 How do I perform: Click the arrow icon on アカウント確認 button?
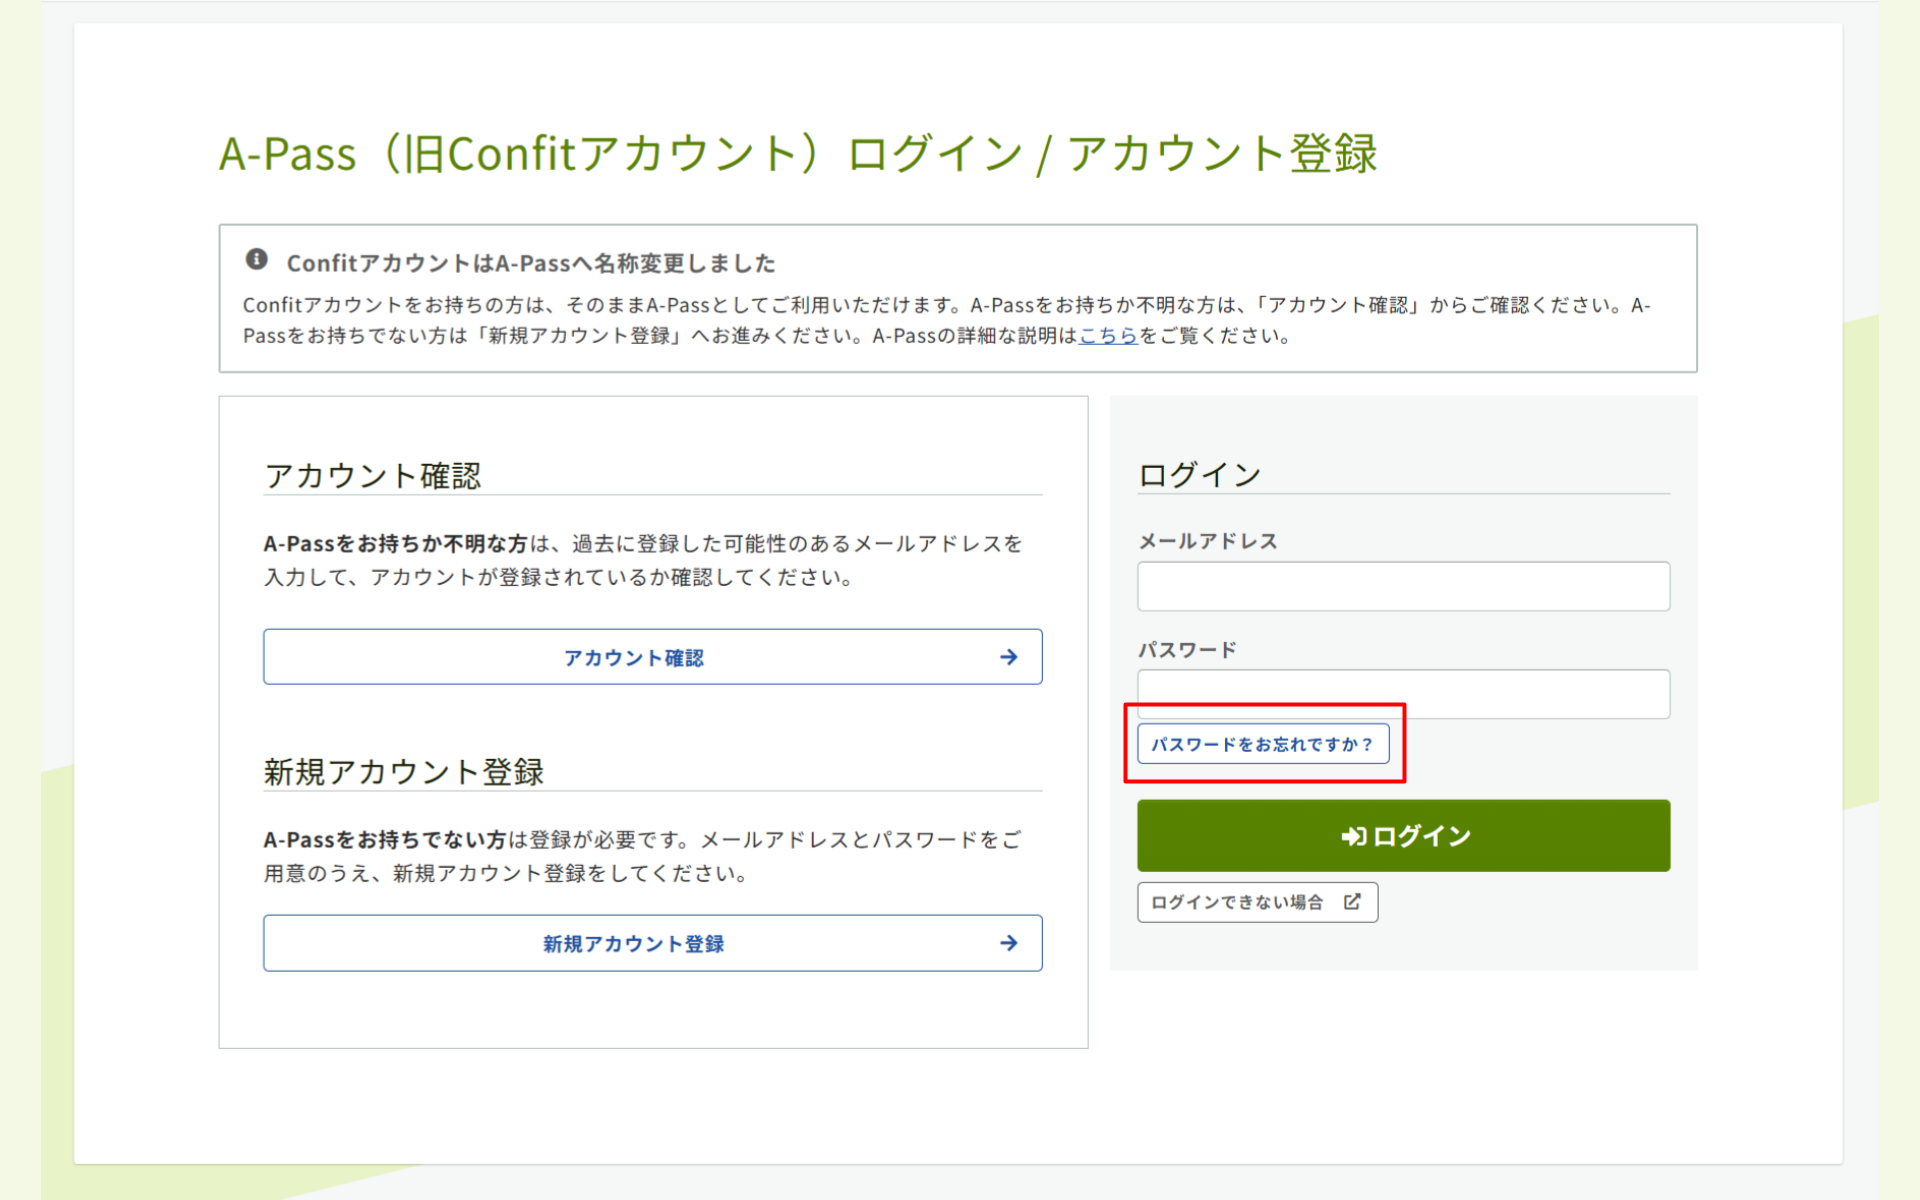(x=1008, y=657)
